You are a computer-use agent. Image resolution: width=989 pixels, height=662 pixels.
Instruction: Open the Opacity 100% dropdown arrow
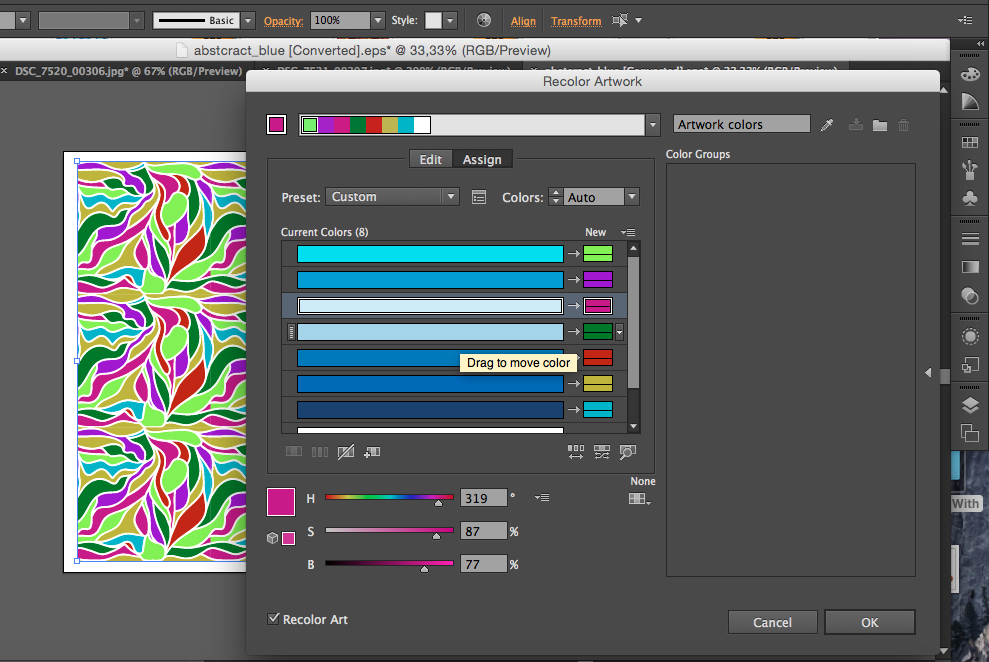377,20
